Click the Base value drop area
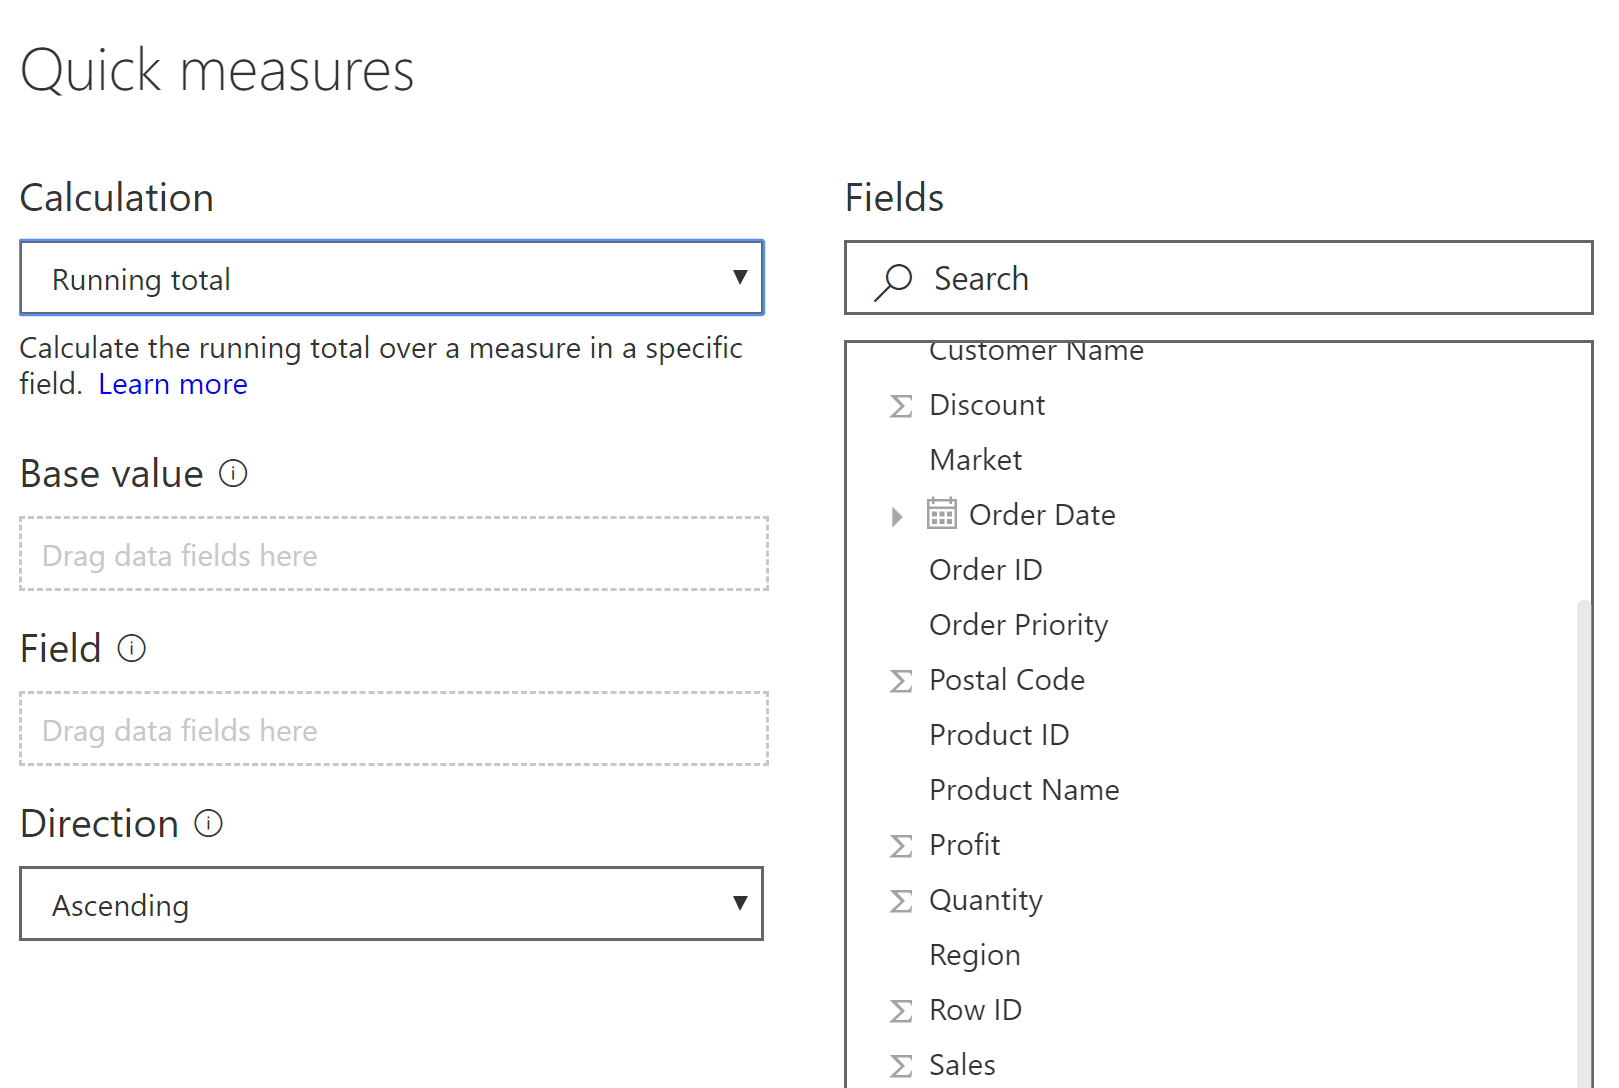 [x=394, y=554]
